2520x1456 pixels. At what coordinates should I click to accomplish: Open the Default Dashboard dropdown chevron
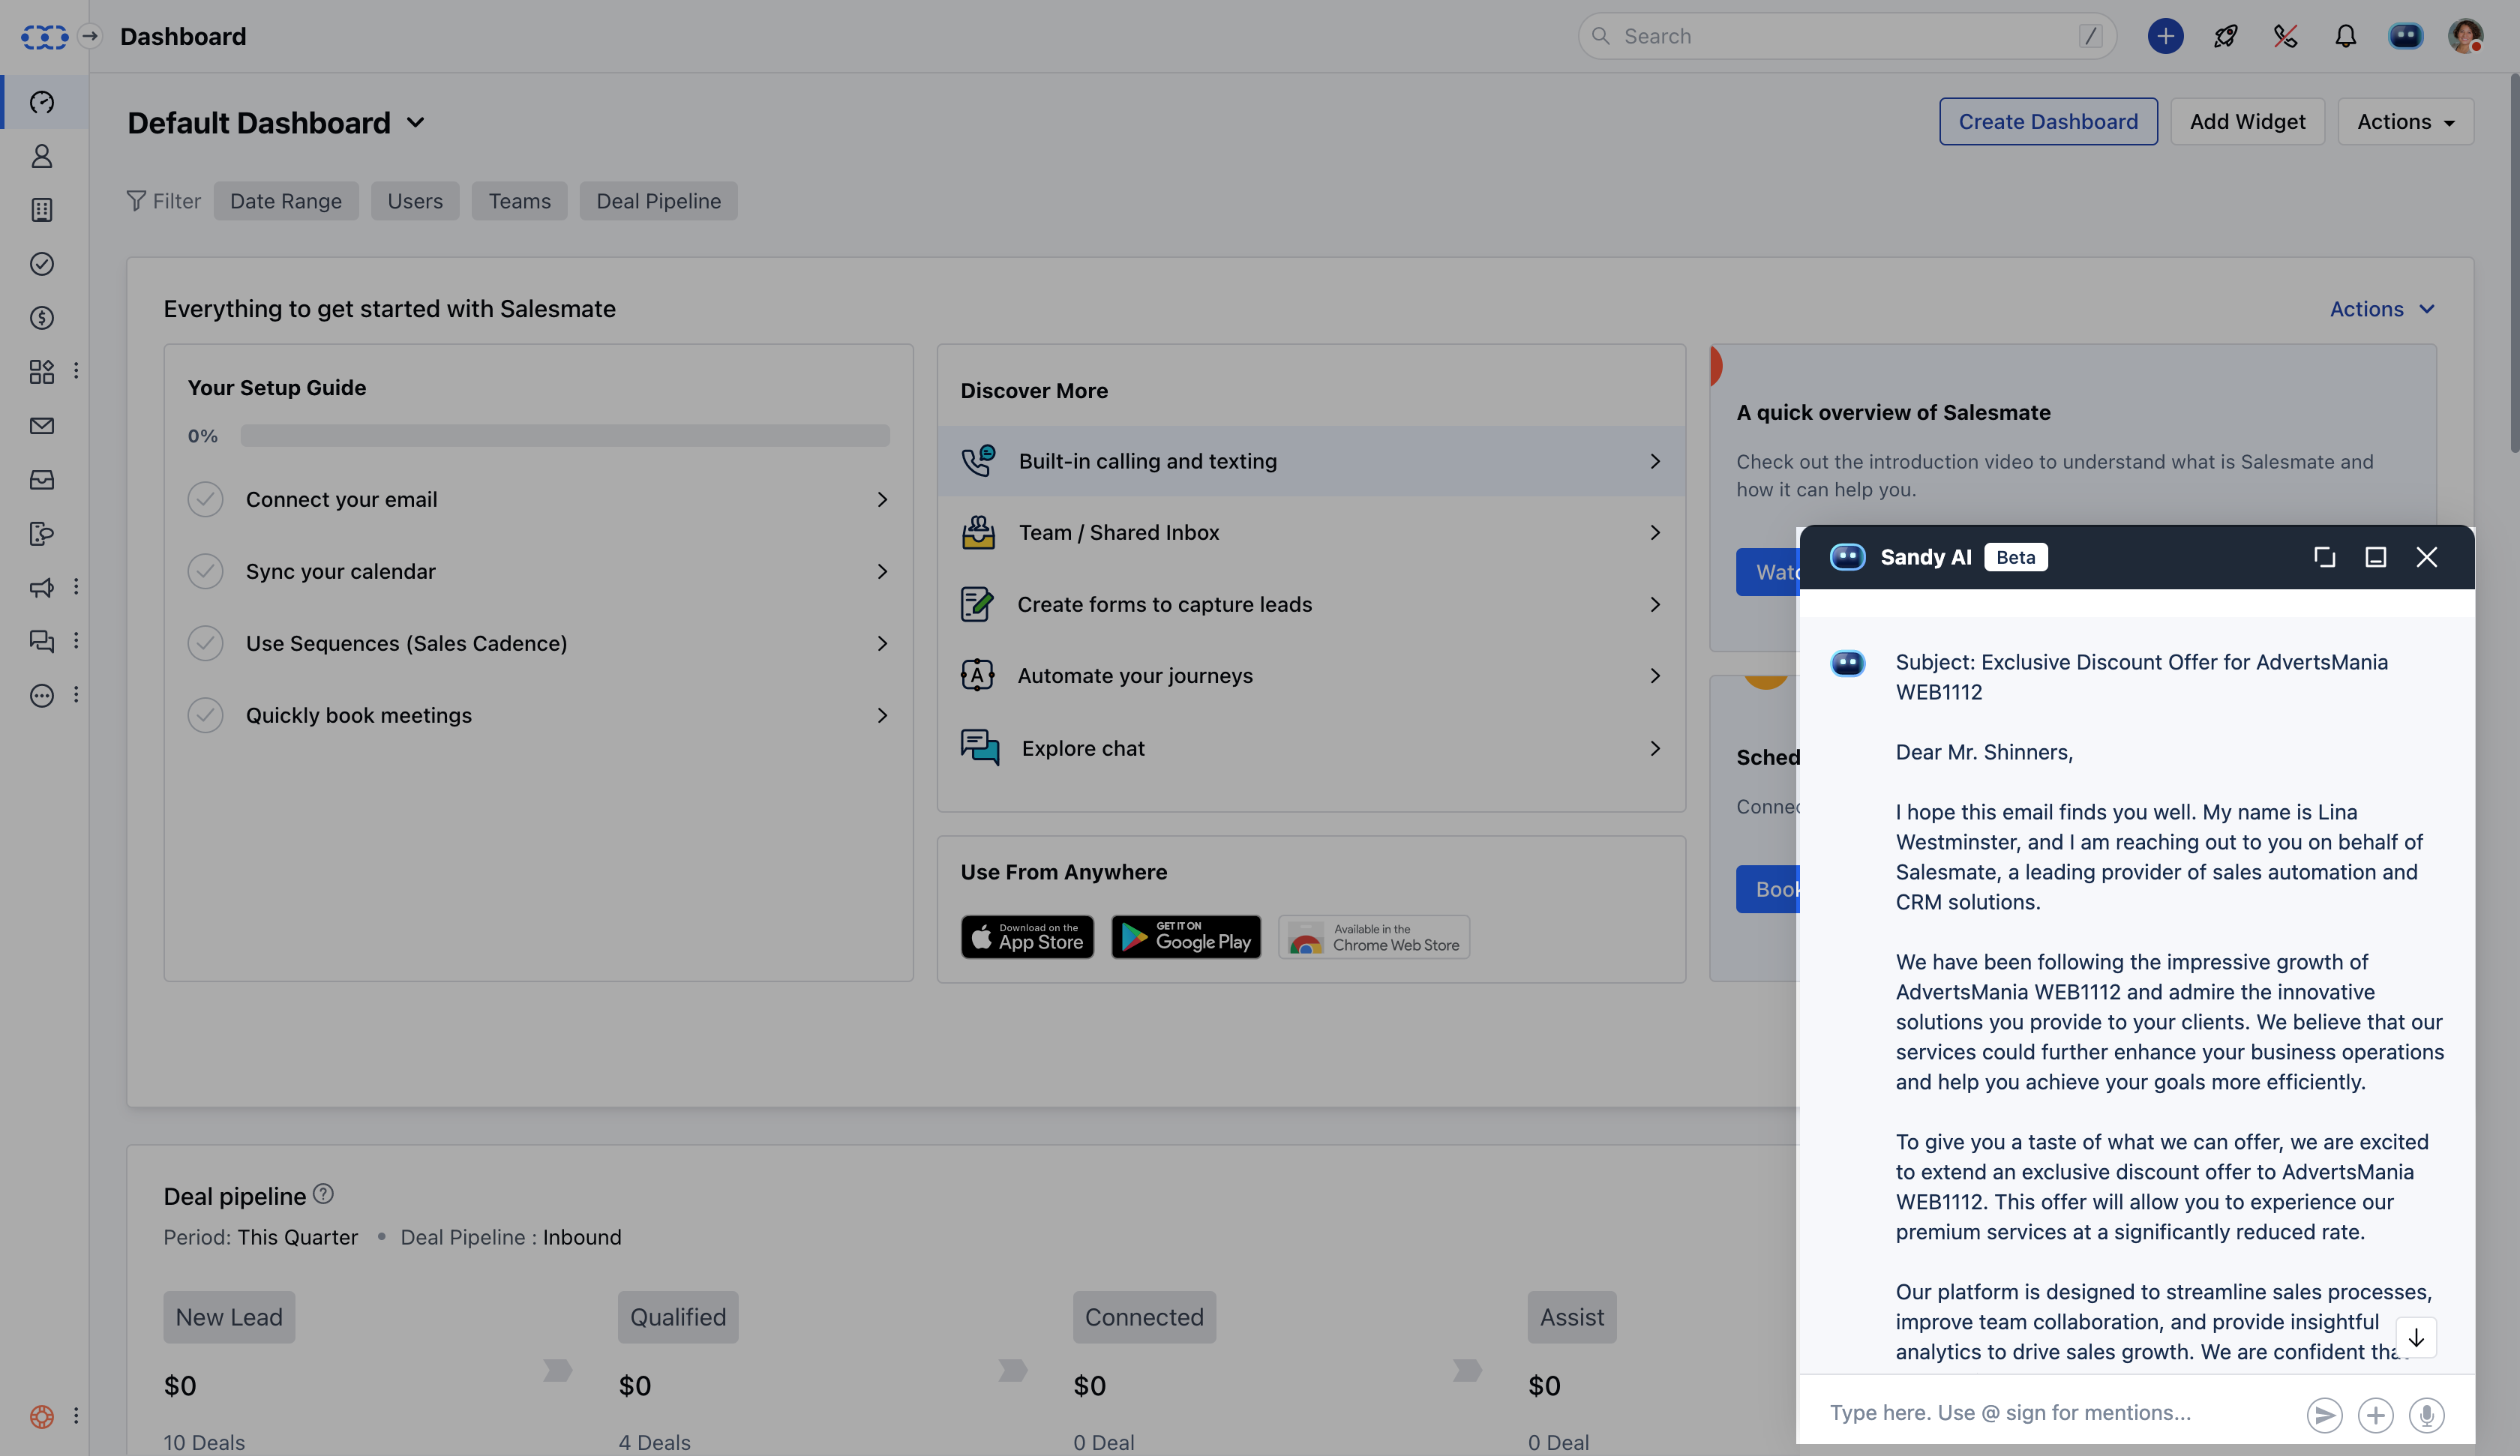416,123
